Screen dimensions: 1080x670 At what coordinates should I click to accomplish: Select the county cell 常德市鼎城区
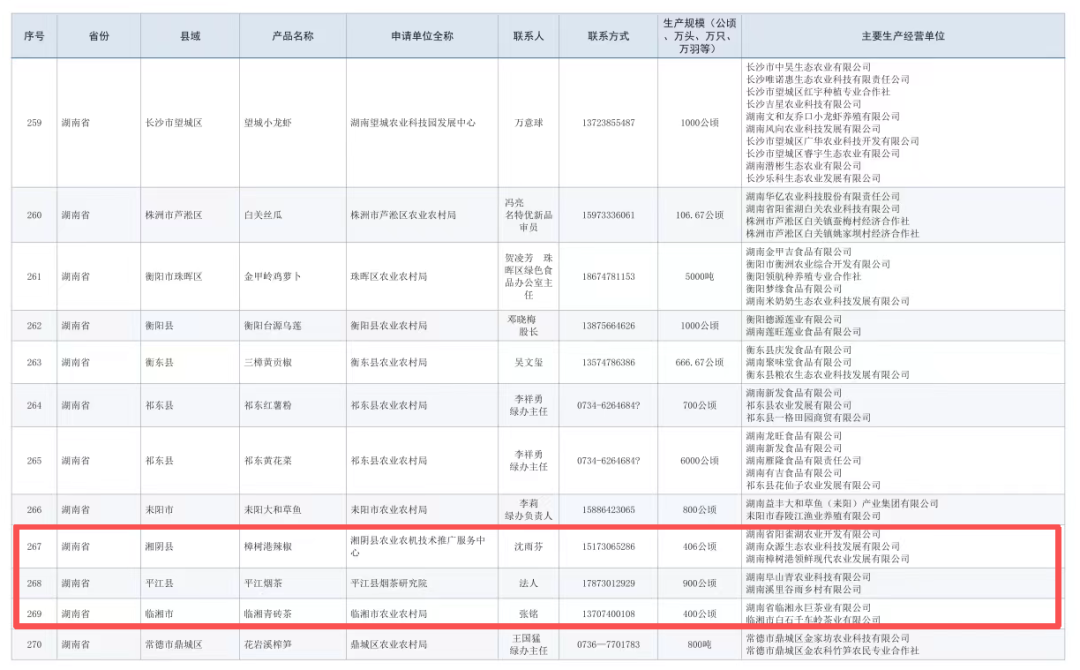coord(174,645)
